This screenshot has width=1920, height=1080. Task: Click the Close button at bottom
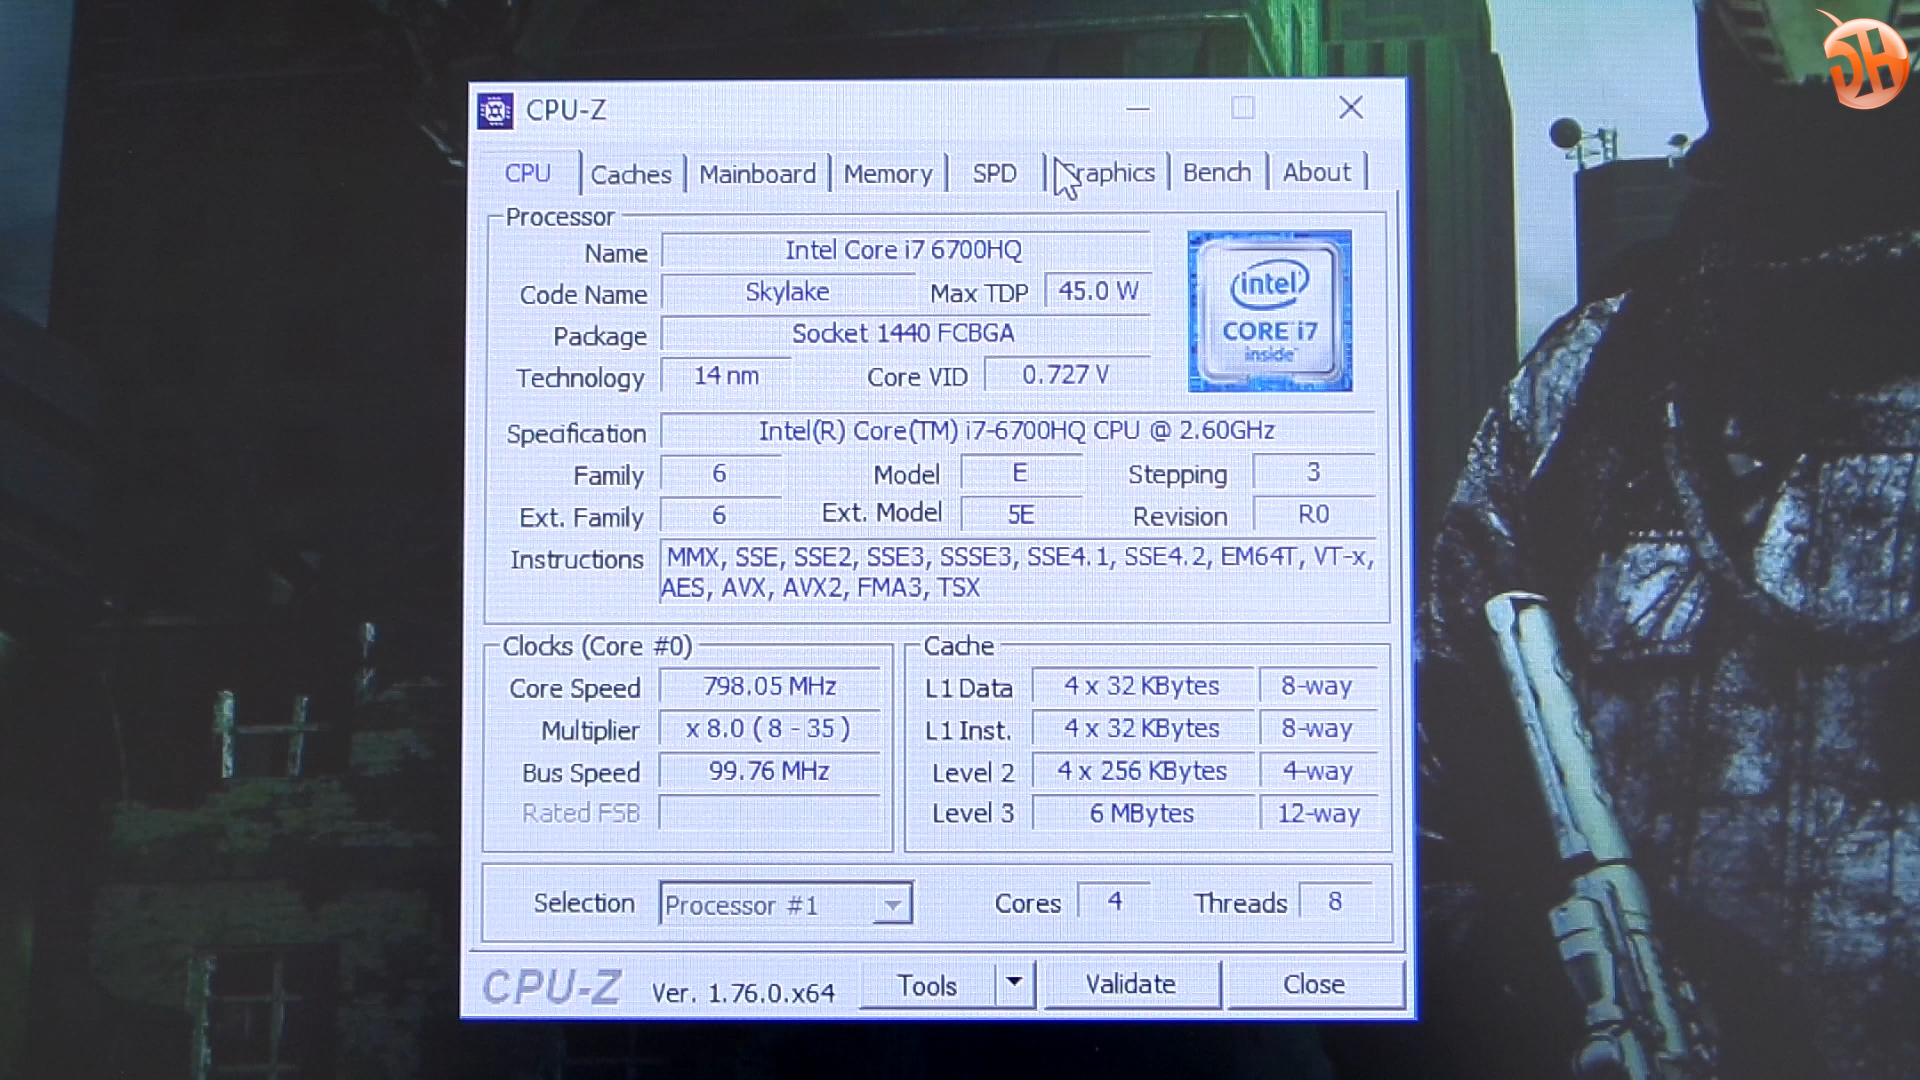click(1314, 985)
